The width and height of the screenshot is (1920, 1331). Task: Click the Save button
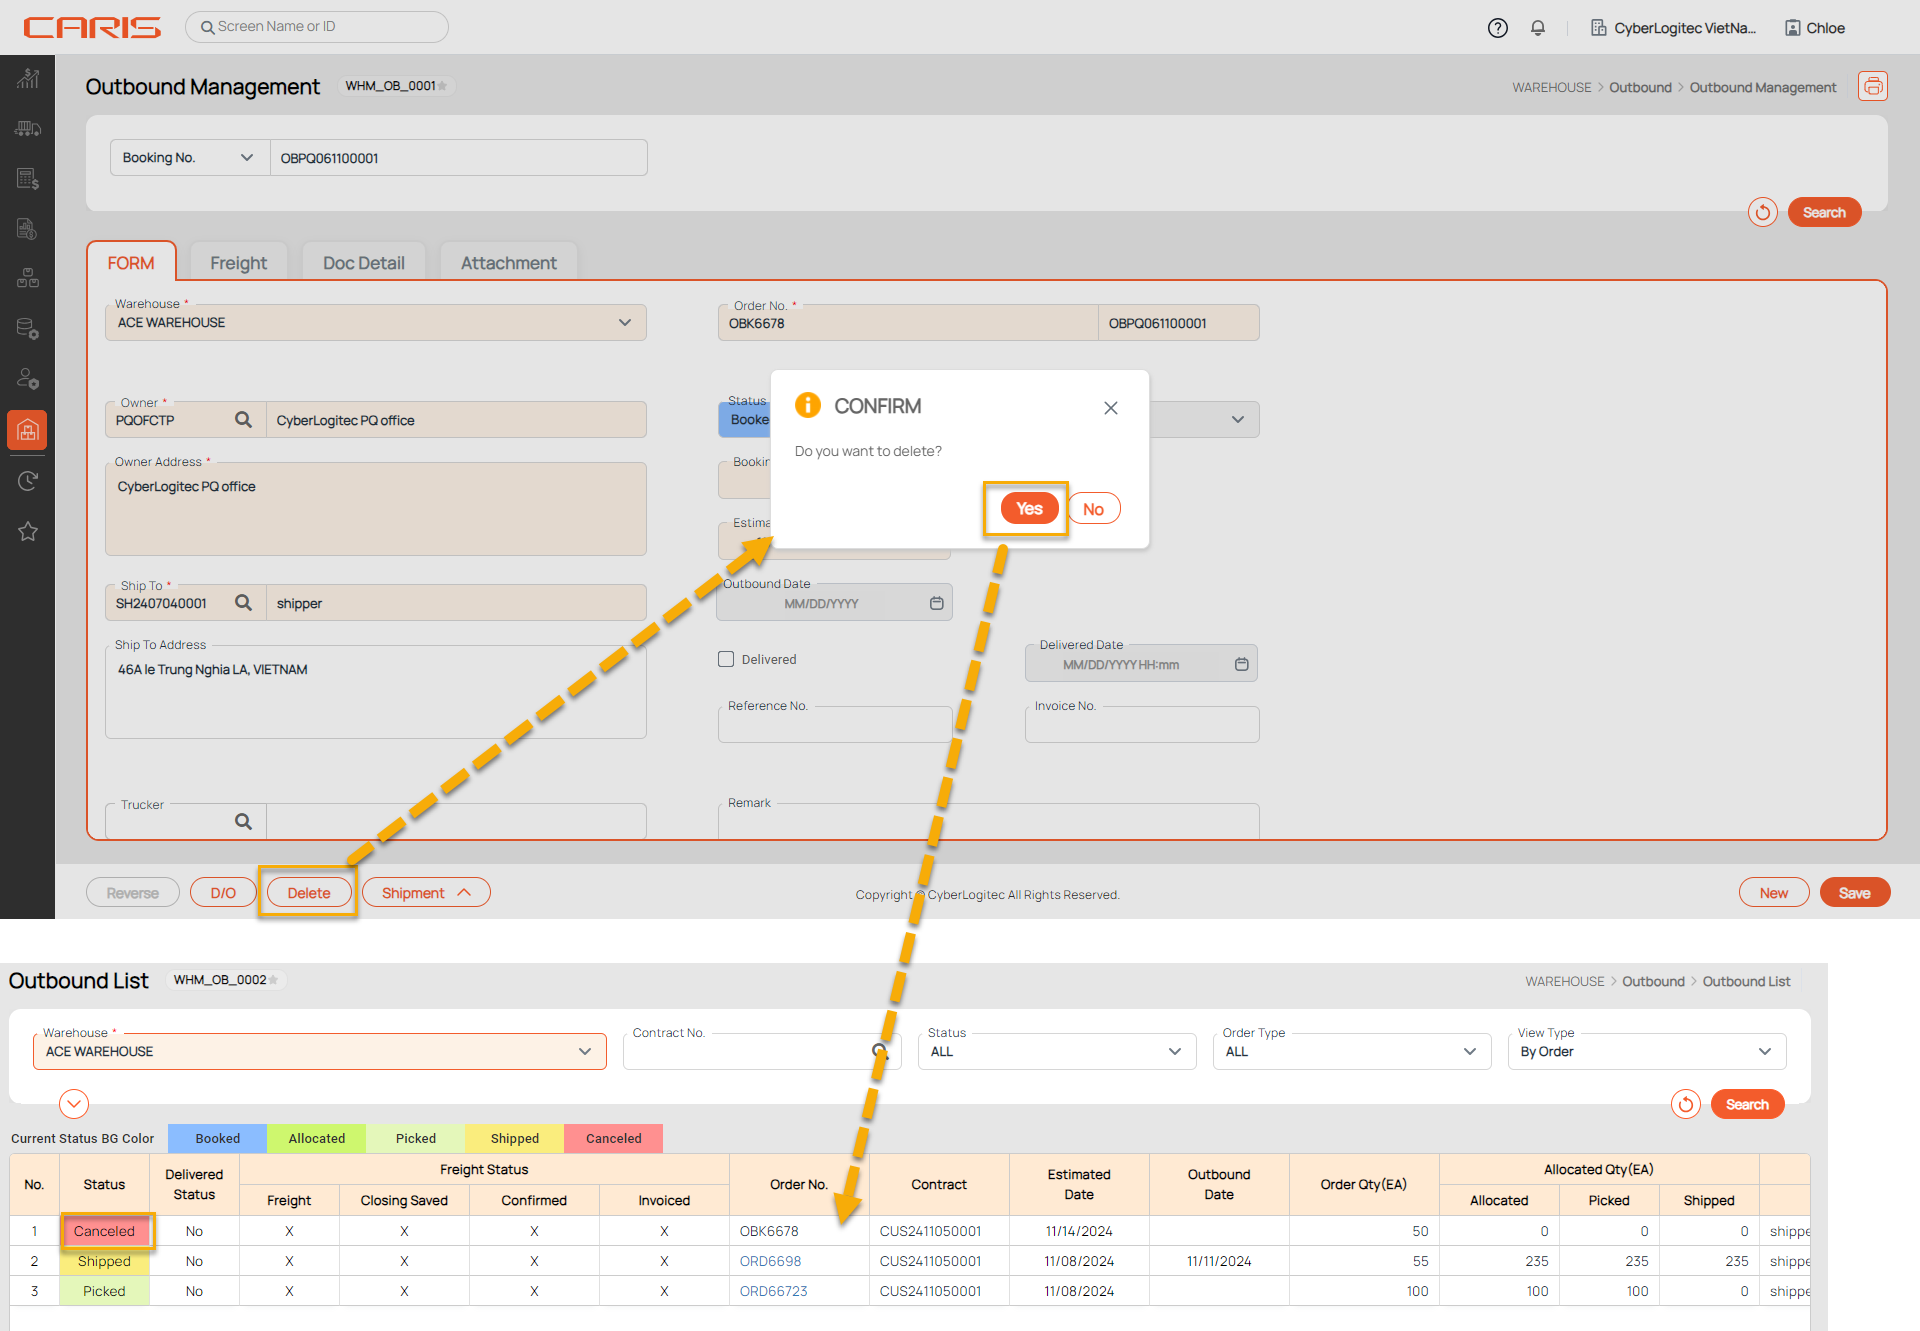[x=1855, y=893]
